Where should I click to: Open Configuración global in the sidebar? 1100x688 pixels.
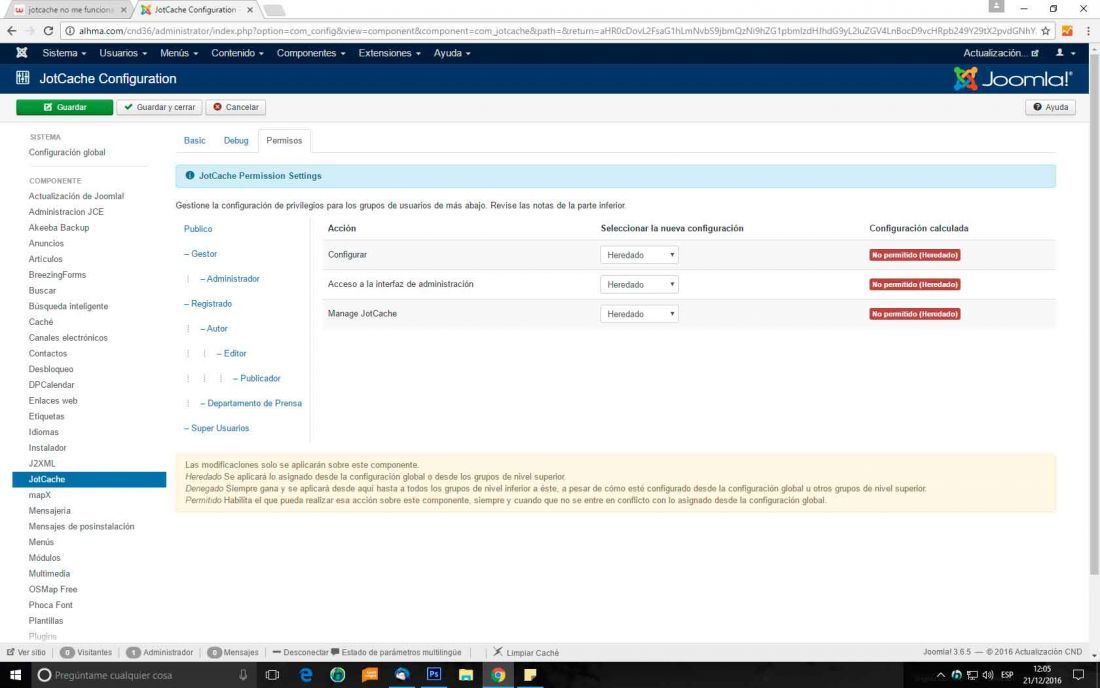point(67,152)
